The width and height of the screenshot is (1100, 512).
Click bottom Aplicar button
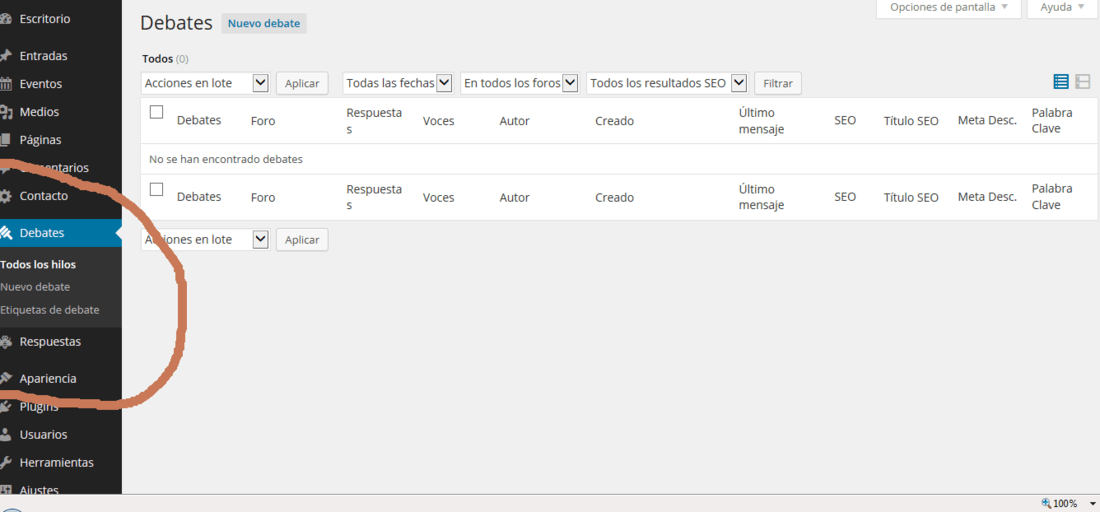click(x=302, y=240)
